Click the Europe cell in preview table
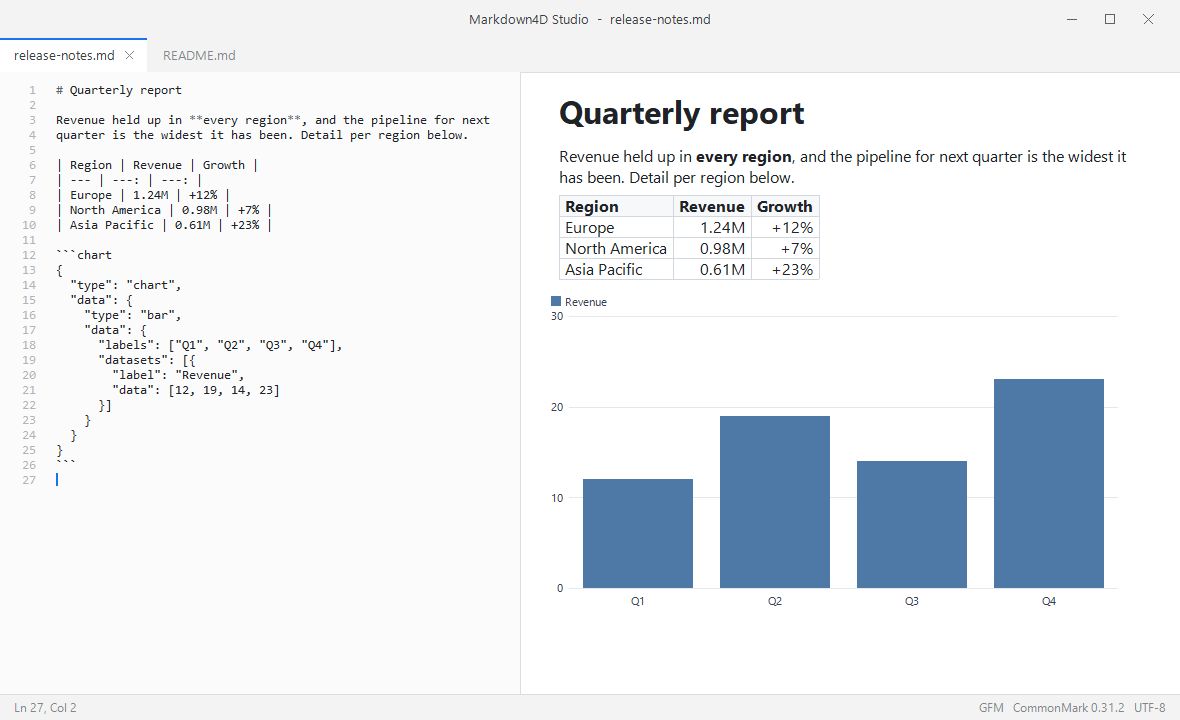This screenshot has width=1180, height=720. point(616,227)
